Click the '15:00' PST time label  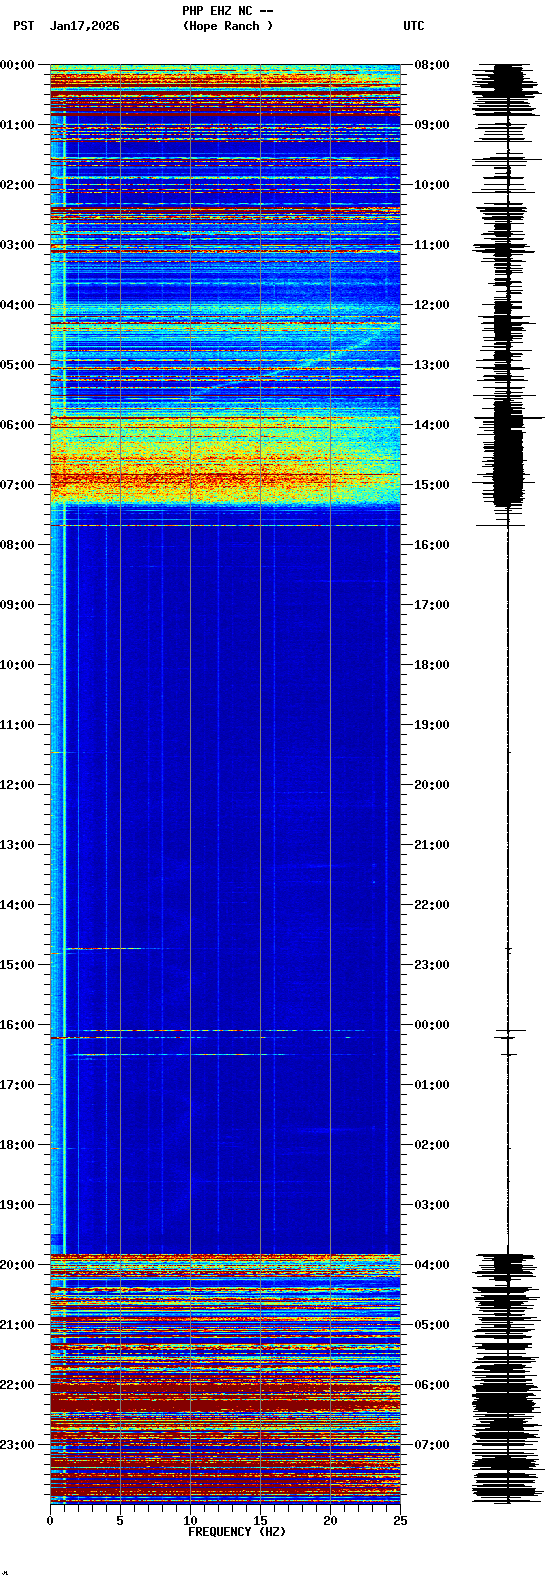tap(18, 965)
